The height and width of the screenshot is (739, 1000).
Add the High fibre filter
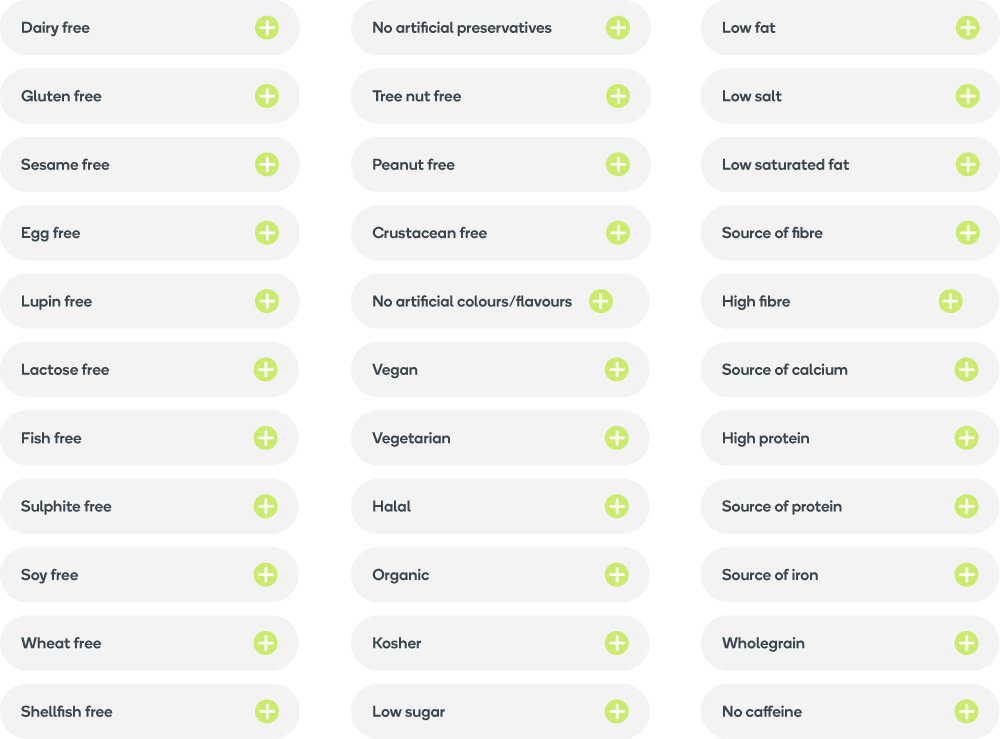950,301
